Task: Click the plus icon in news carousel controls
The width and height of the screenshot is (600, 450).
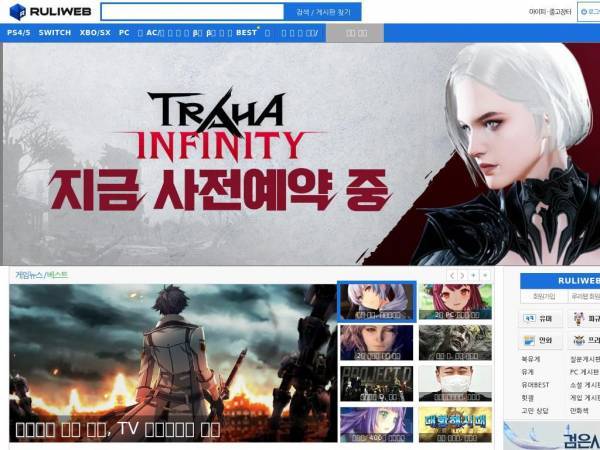Action: (x=474, y=276)
